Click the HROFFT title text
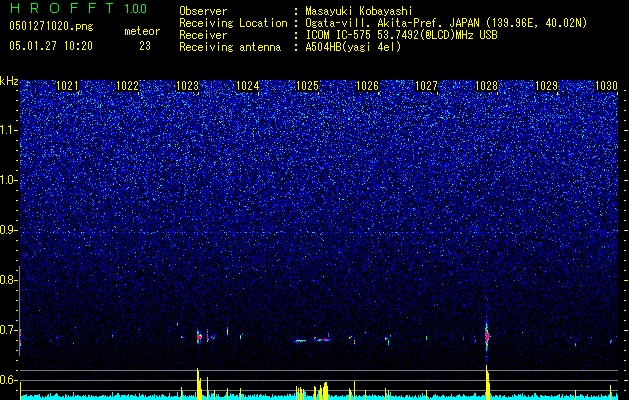This screenshot has width=629, height=400. point(63,8)
